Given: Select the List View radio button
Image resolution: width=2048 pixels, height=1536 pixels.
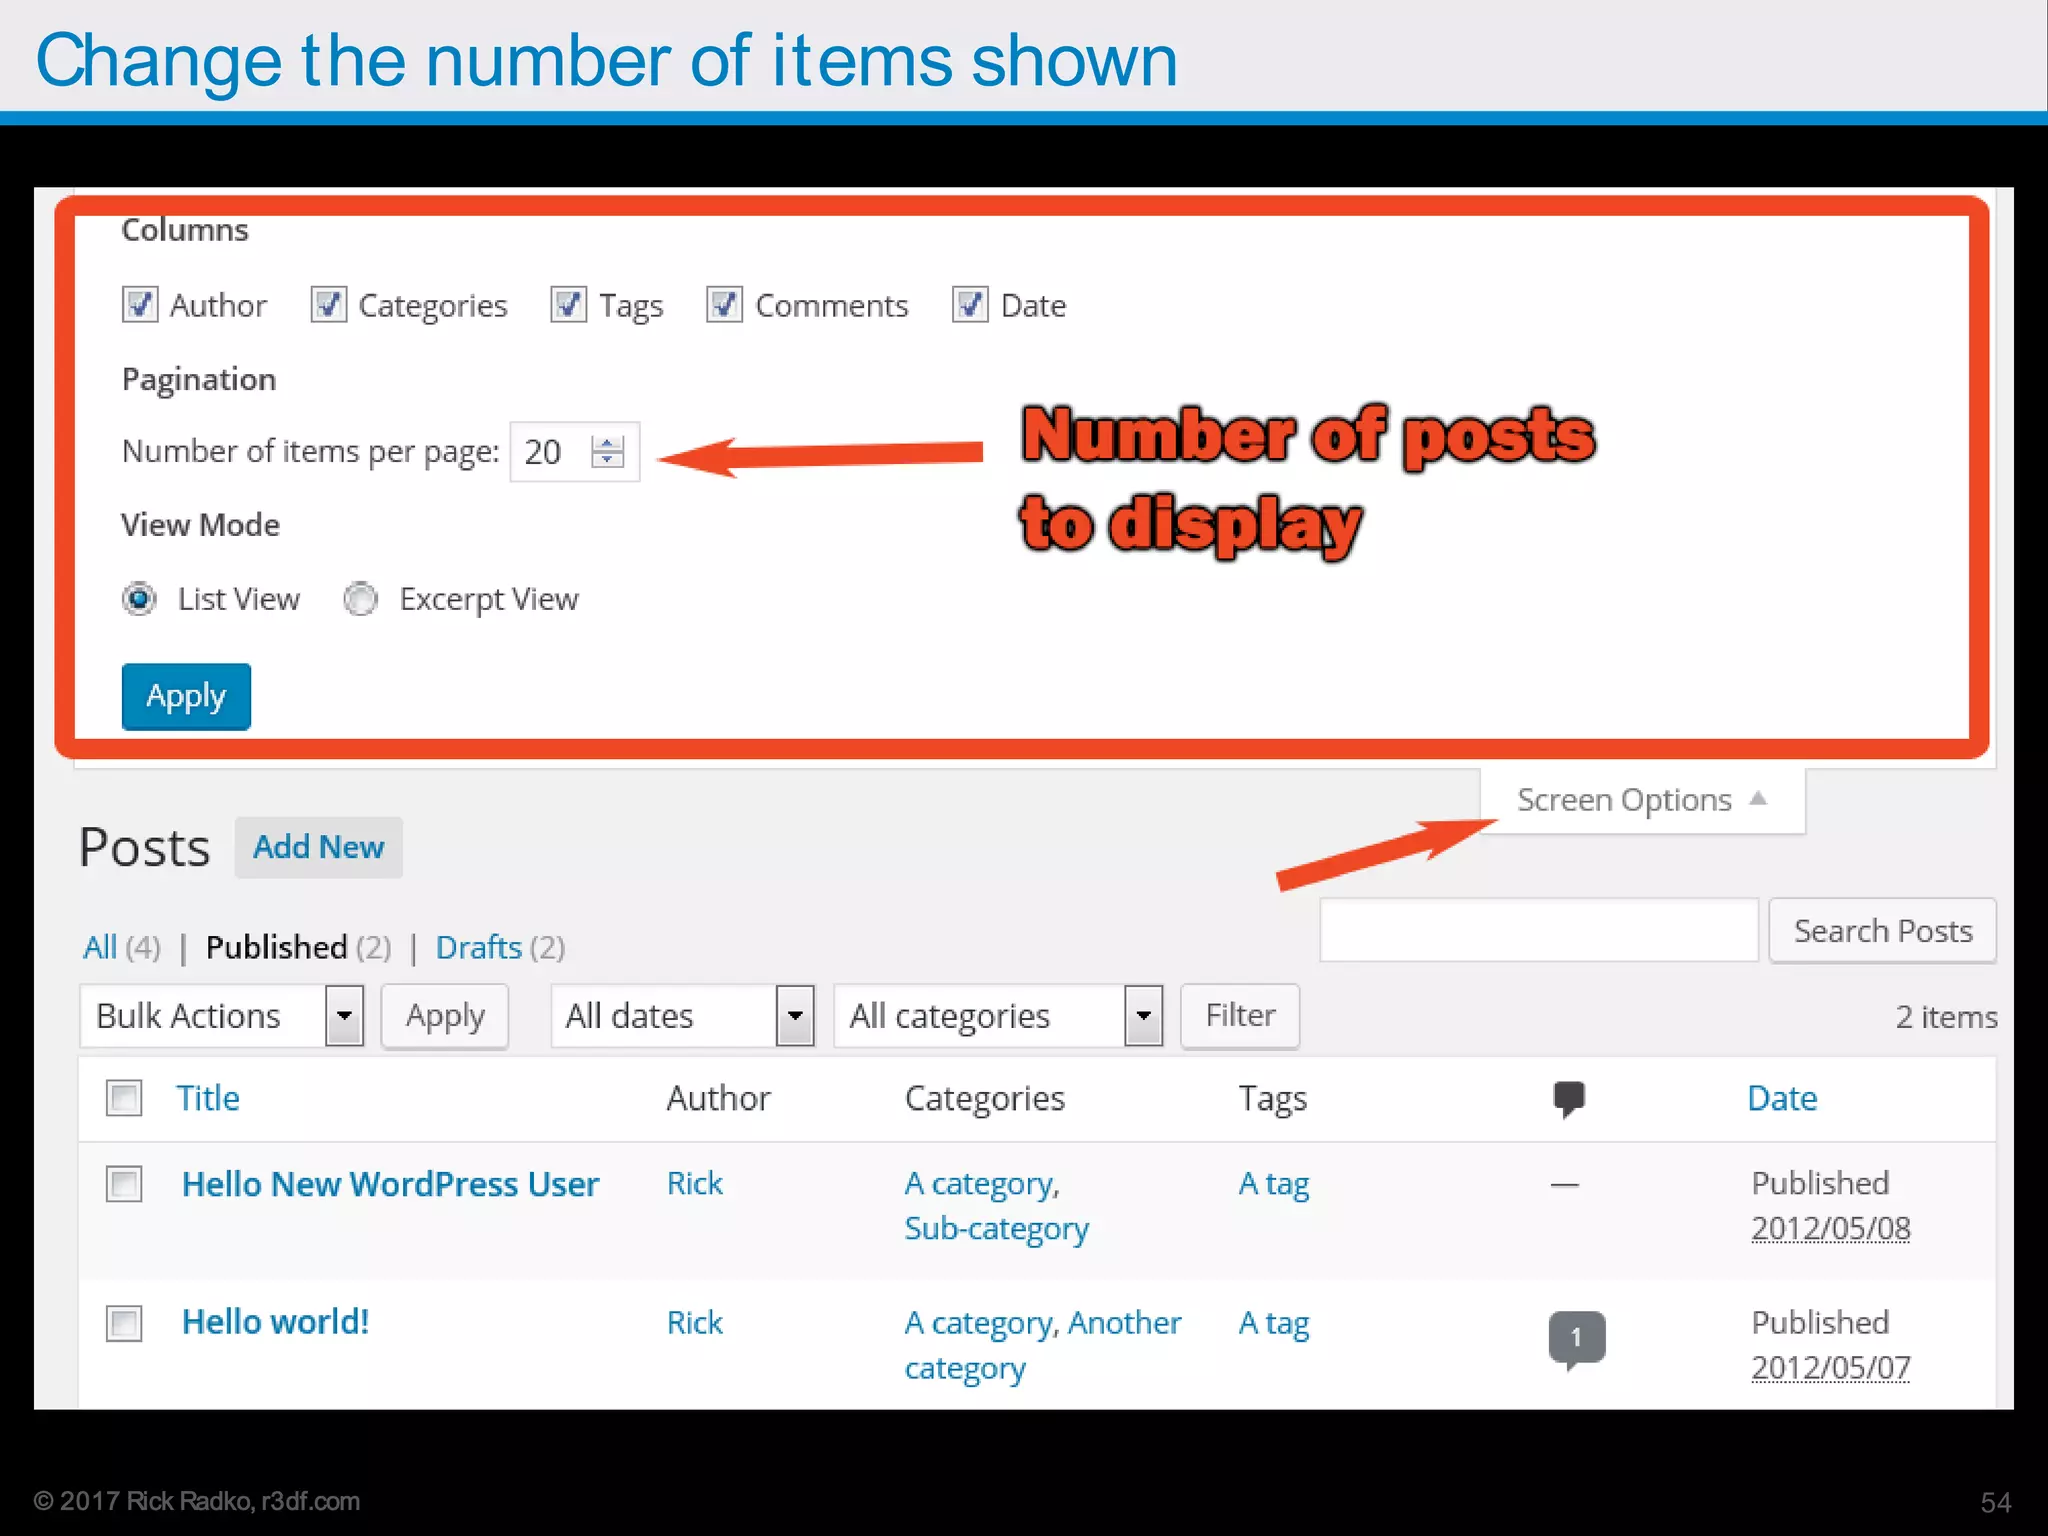Looking at the screenshot, I should (140, 599).
